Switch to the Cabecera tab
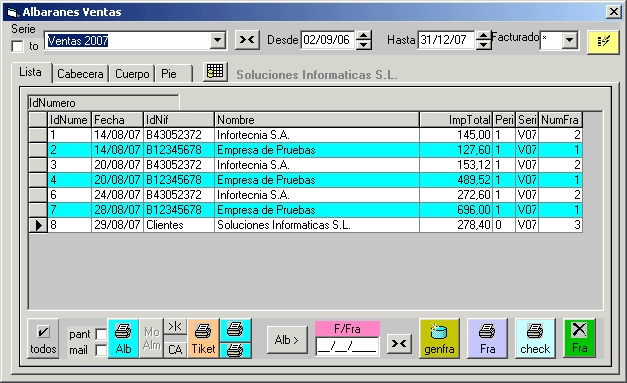The width and height of the screenshot is (627, 383). click(x=80, y=74)
